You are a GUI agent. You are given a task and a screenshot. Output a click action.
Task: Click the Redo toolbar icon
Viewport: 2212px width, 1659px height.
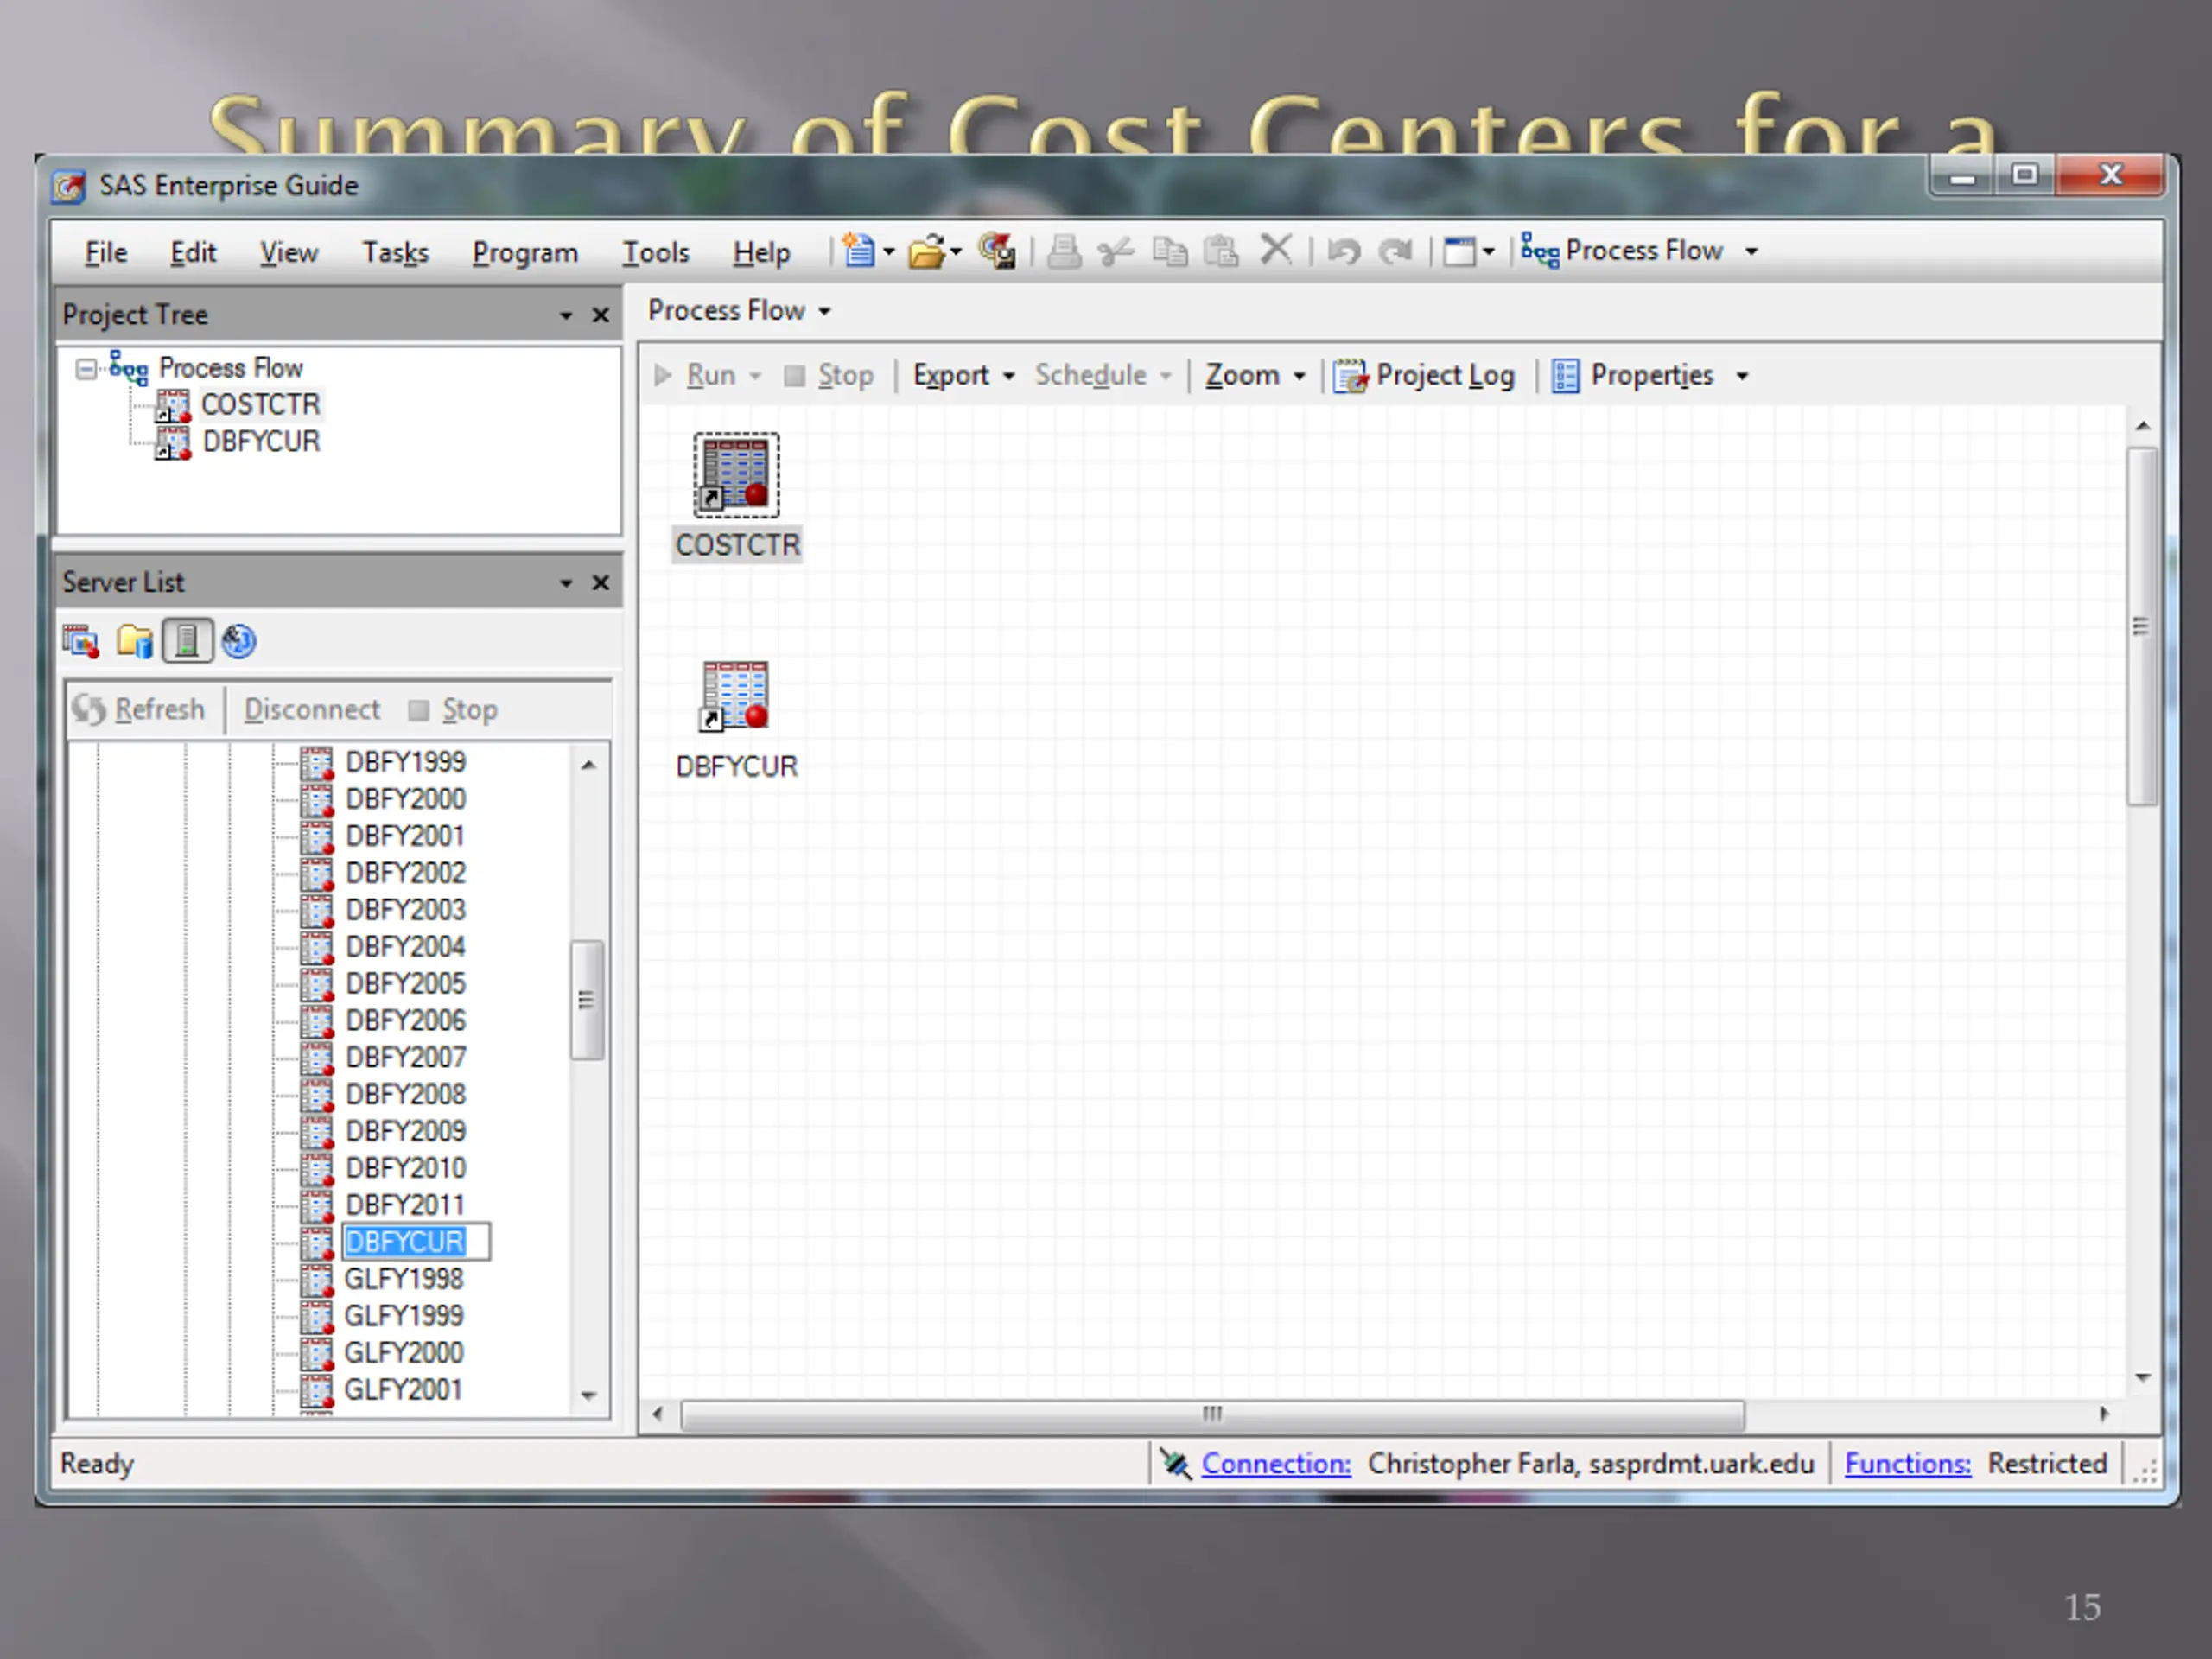tap(1395, 251)
